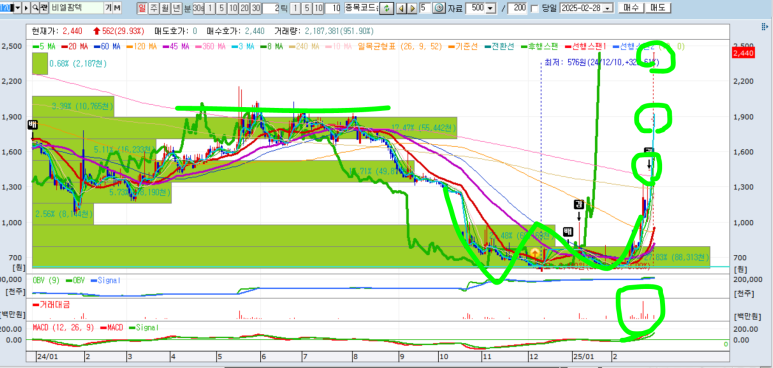Click the 매수 buy button
Image resolution: width=773 pixels, height=368 pixels.
[x=631, y=8]
